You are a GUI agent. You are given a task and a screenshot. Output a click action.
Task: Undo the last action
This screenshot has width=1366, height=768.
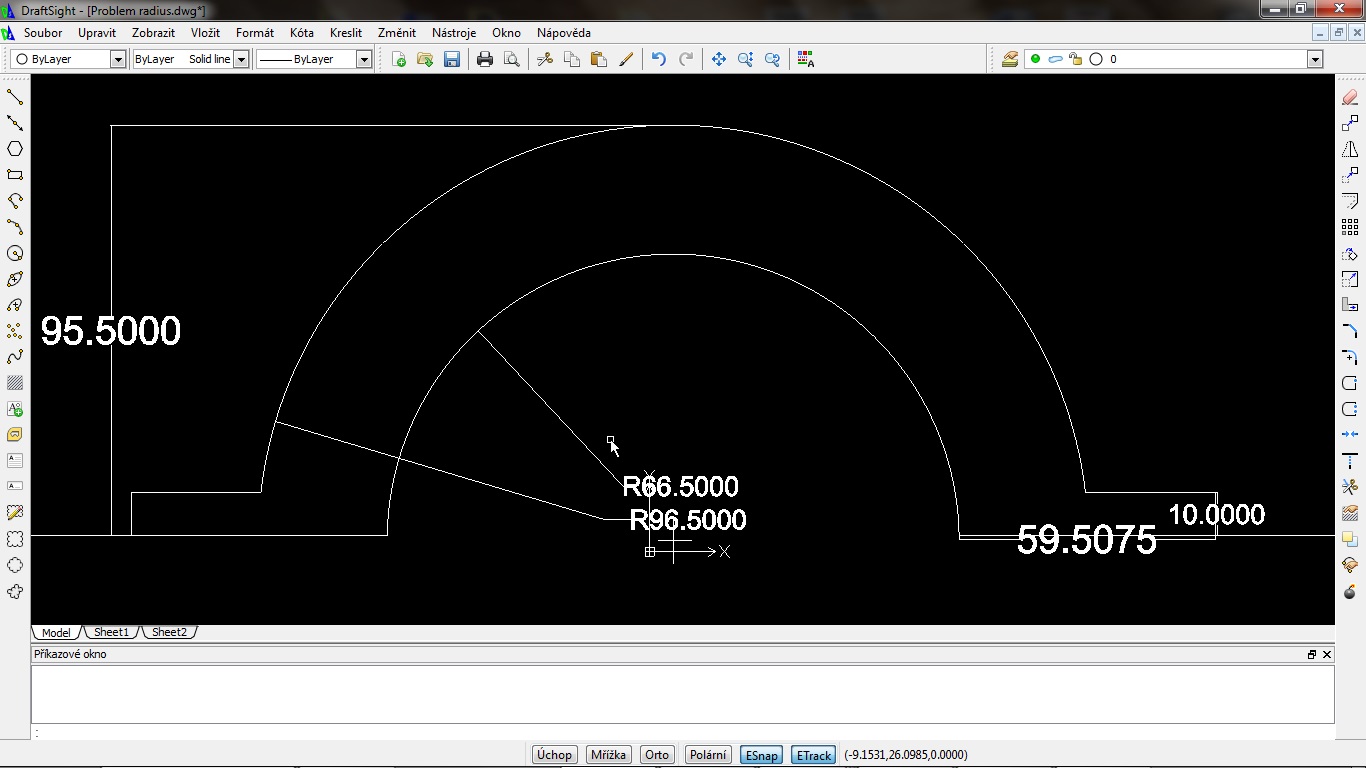(658, 60)
